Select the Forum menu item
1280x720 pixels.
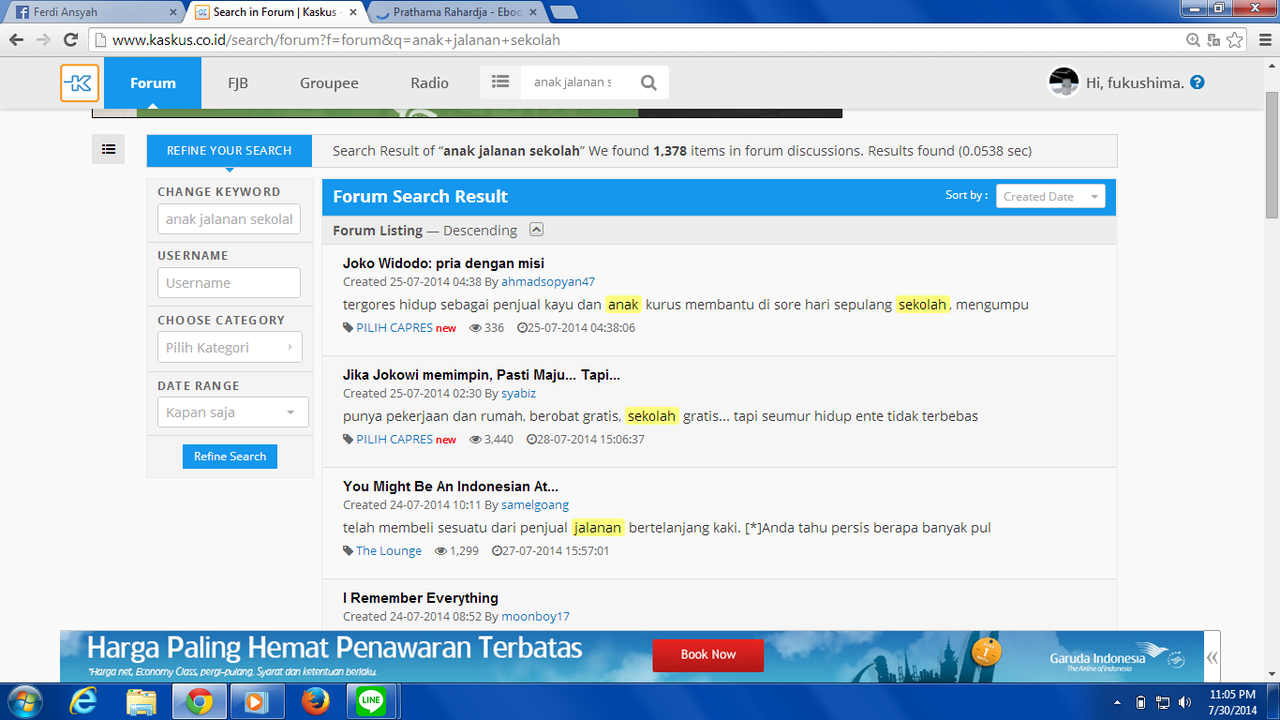point(152,83)
